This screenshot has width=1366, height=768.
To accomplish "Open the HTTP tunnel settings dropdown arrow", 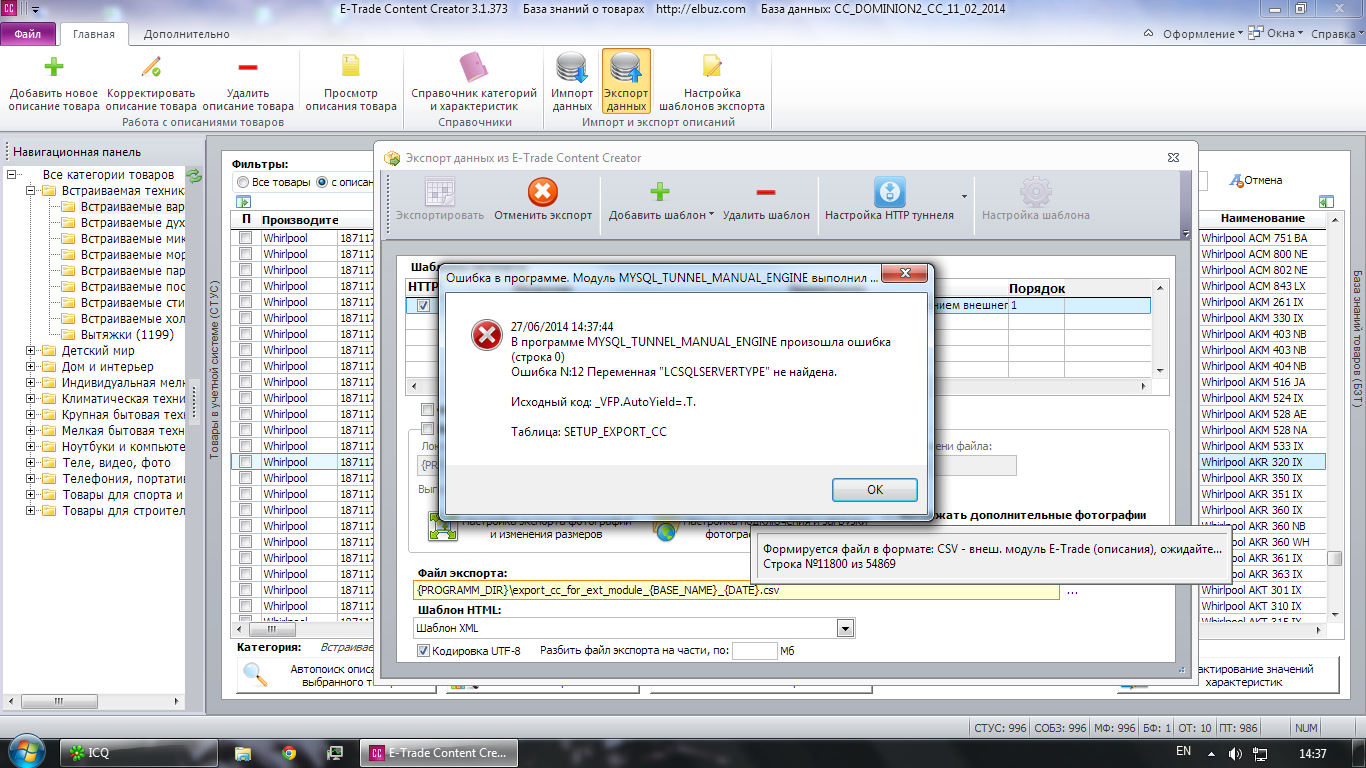I will (x=964, y=195).
